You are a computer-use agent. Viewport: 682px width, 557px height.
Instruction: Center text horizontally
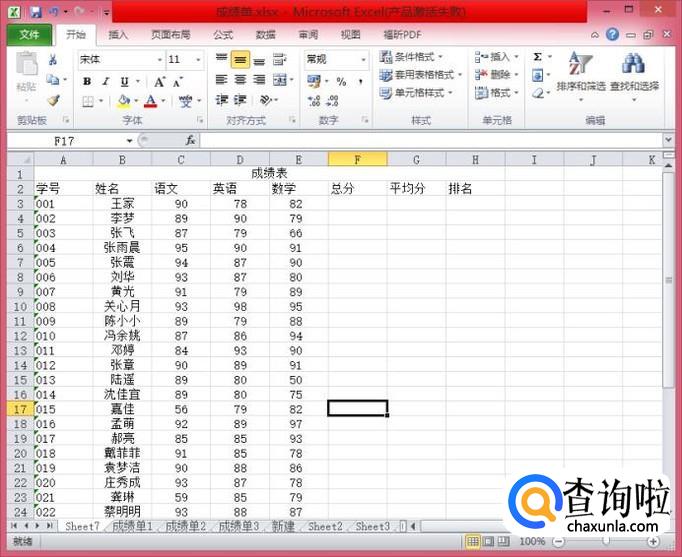click(240, 80)
